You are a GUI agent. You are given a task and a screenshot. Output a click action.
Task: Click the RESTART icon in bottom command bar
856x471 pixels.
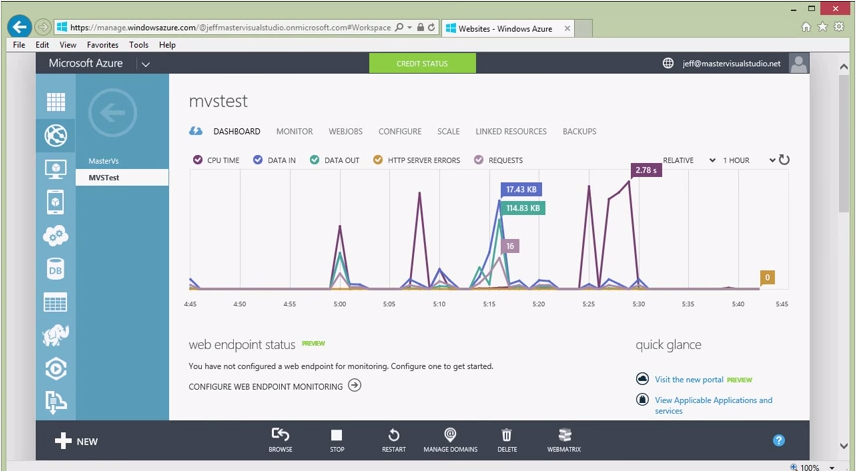(x=394, y=435)
